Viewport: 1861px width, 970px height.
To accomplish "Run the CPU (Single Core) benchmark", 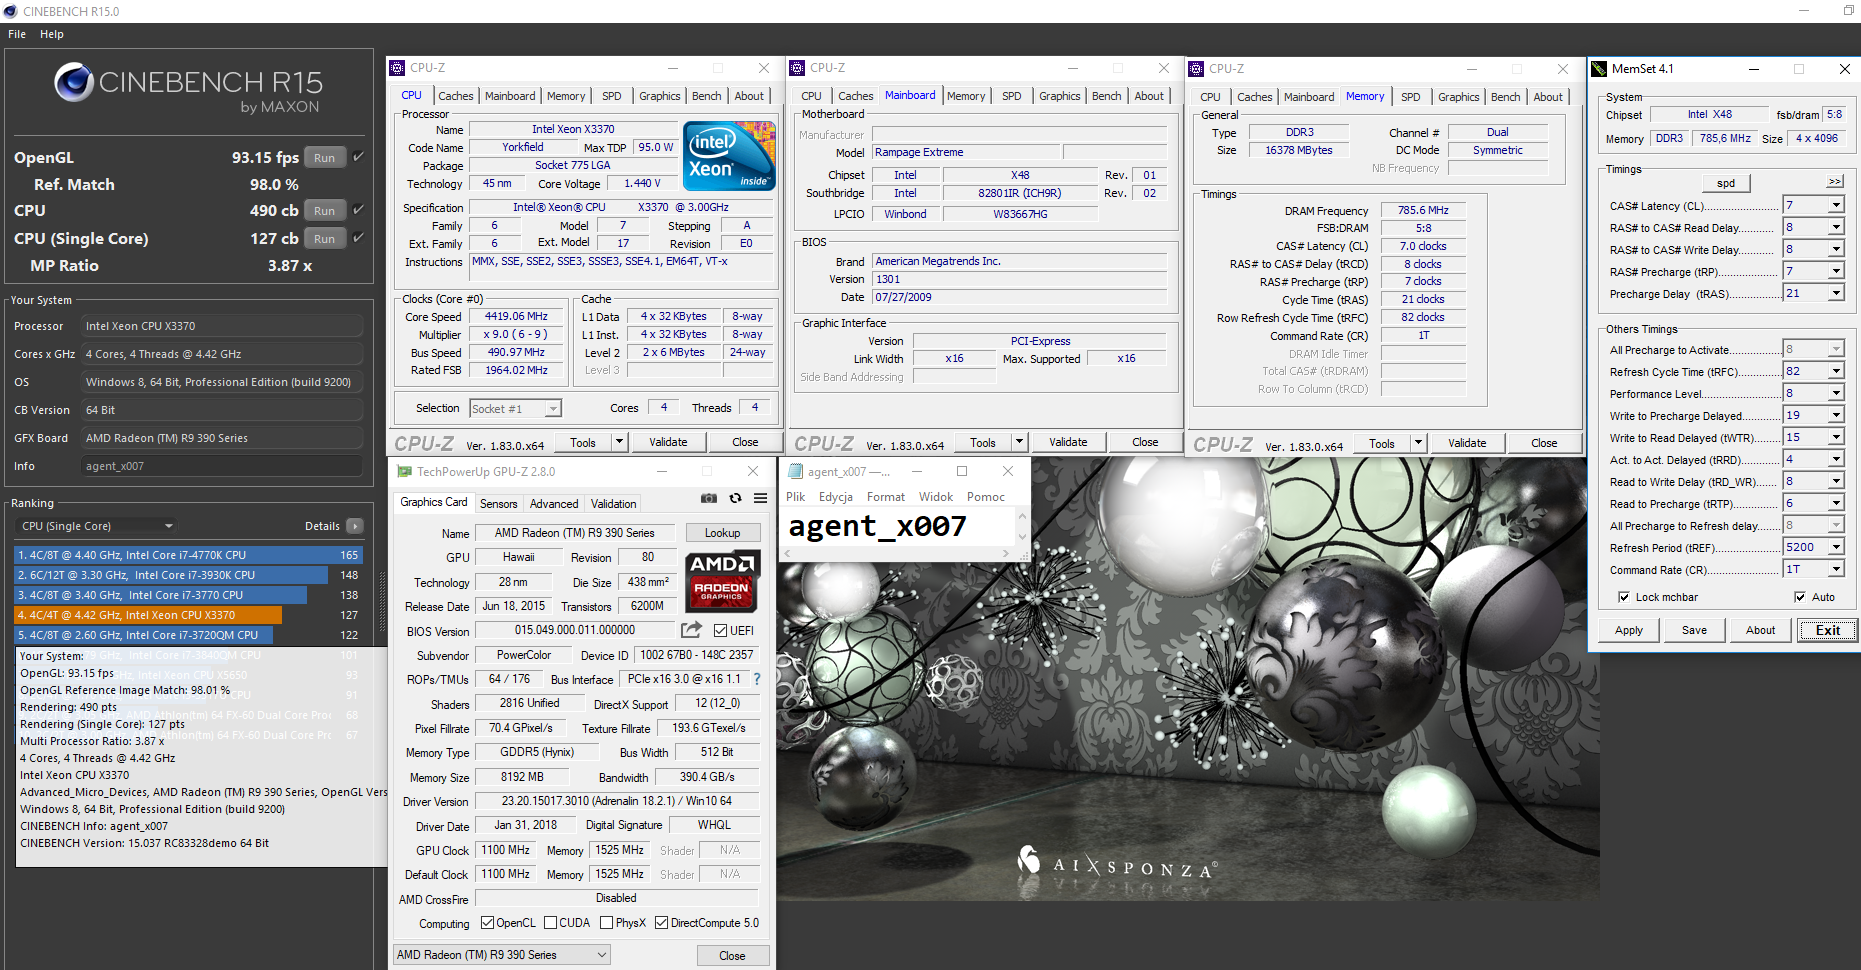I will pos(325,238).
